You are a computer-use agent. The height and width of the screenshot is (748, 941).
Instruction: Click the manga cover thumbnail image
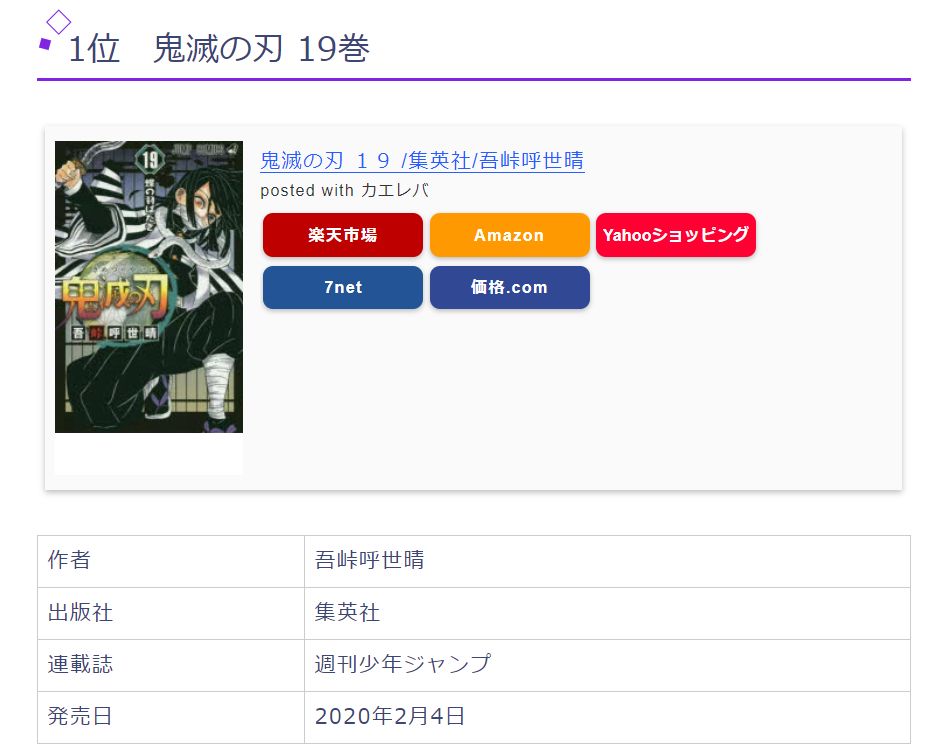(148, 287)
